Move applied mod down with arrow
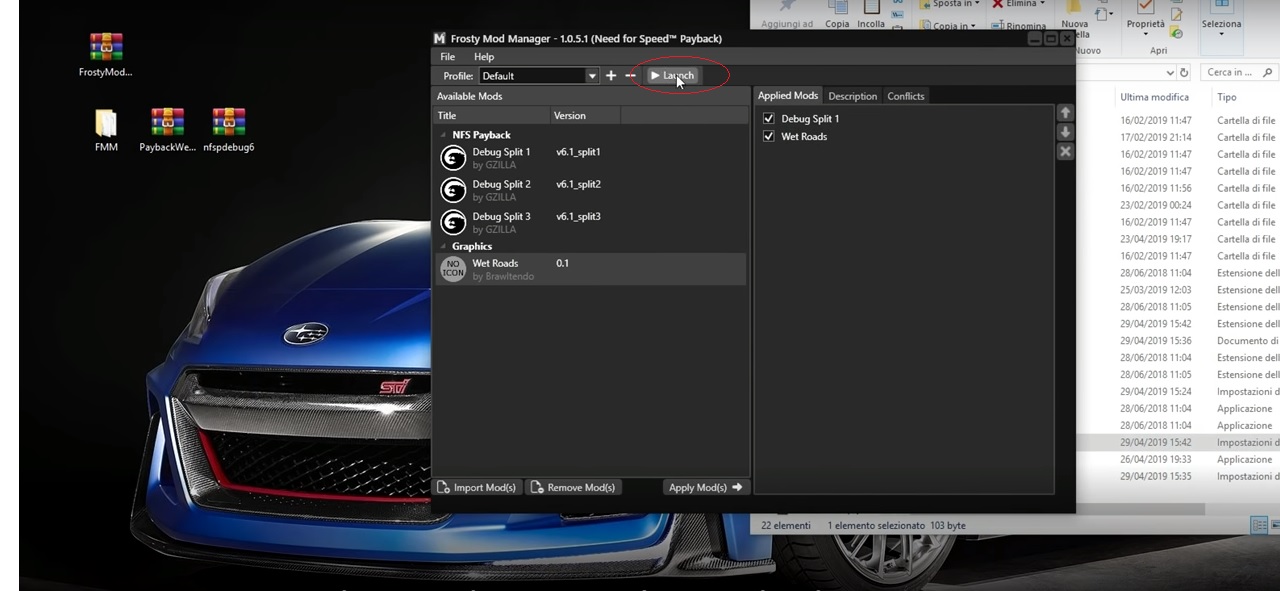 (1065, 132)
